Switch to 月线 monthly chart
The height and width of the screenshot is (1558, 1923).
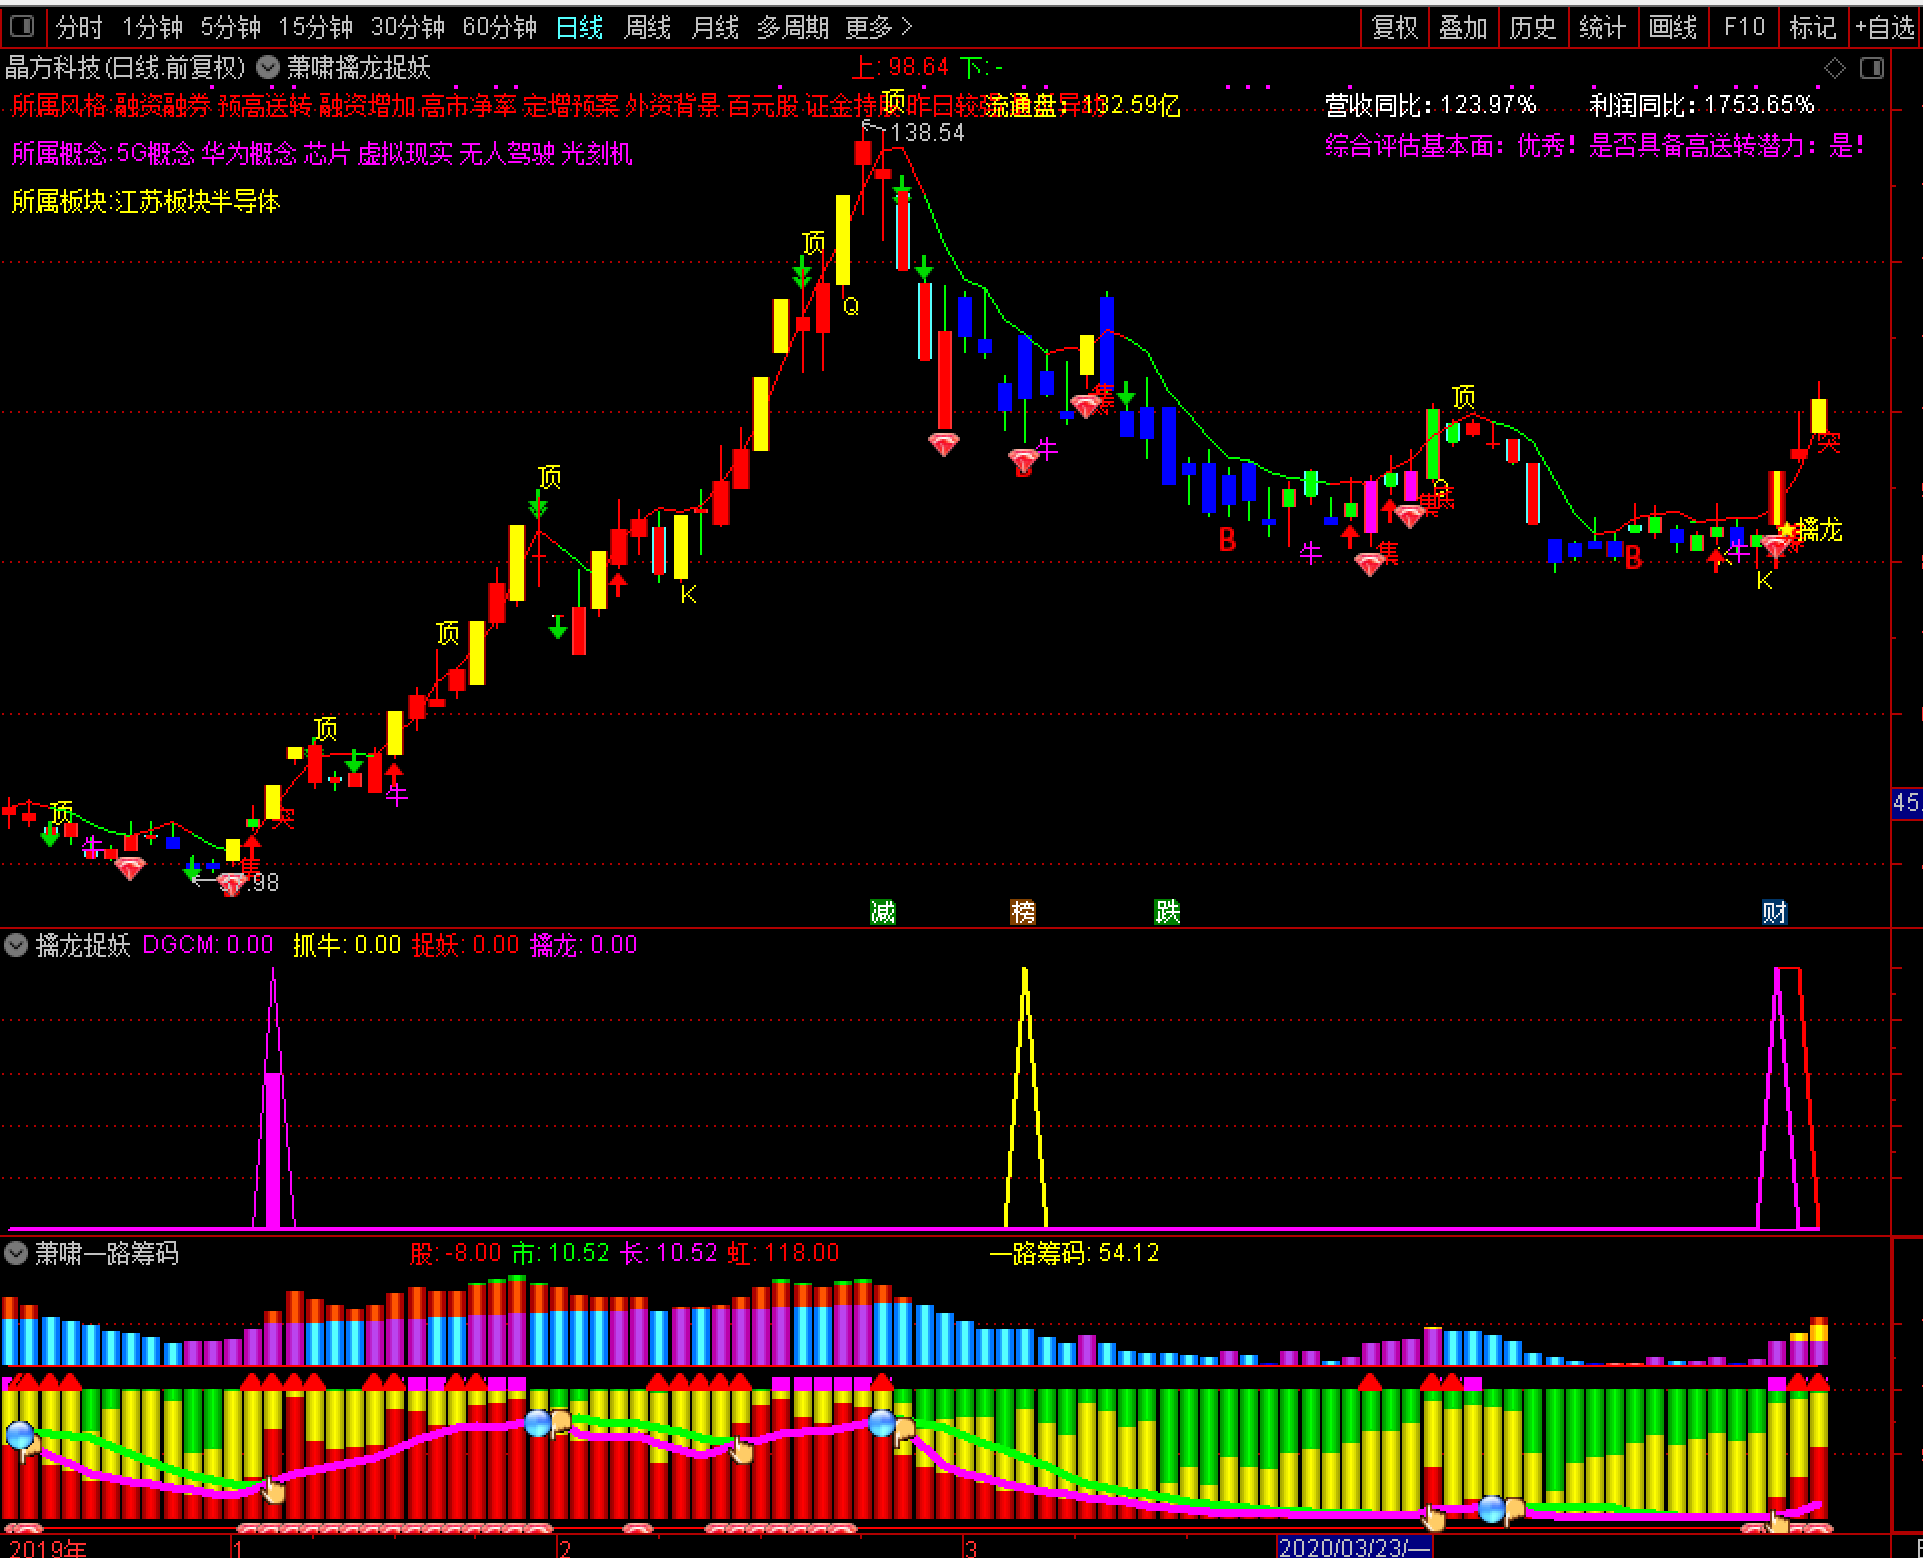(715, 27)
